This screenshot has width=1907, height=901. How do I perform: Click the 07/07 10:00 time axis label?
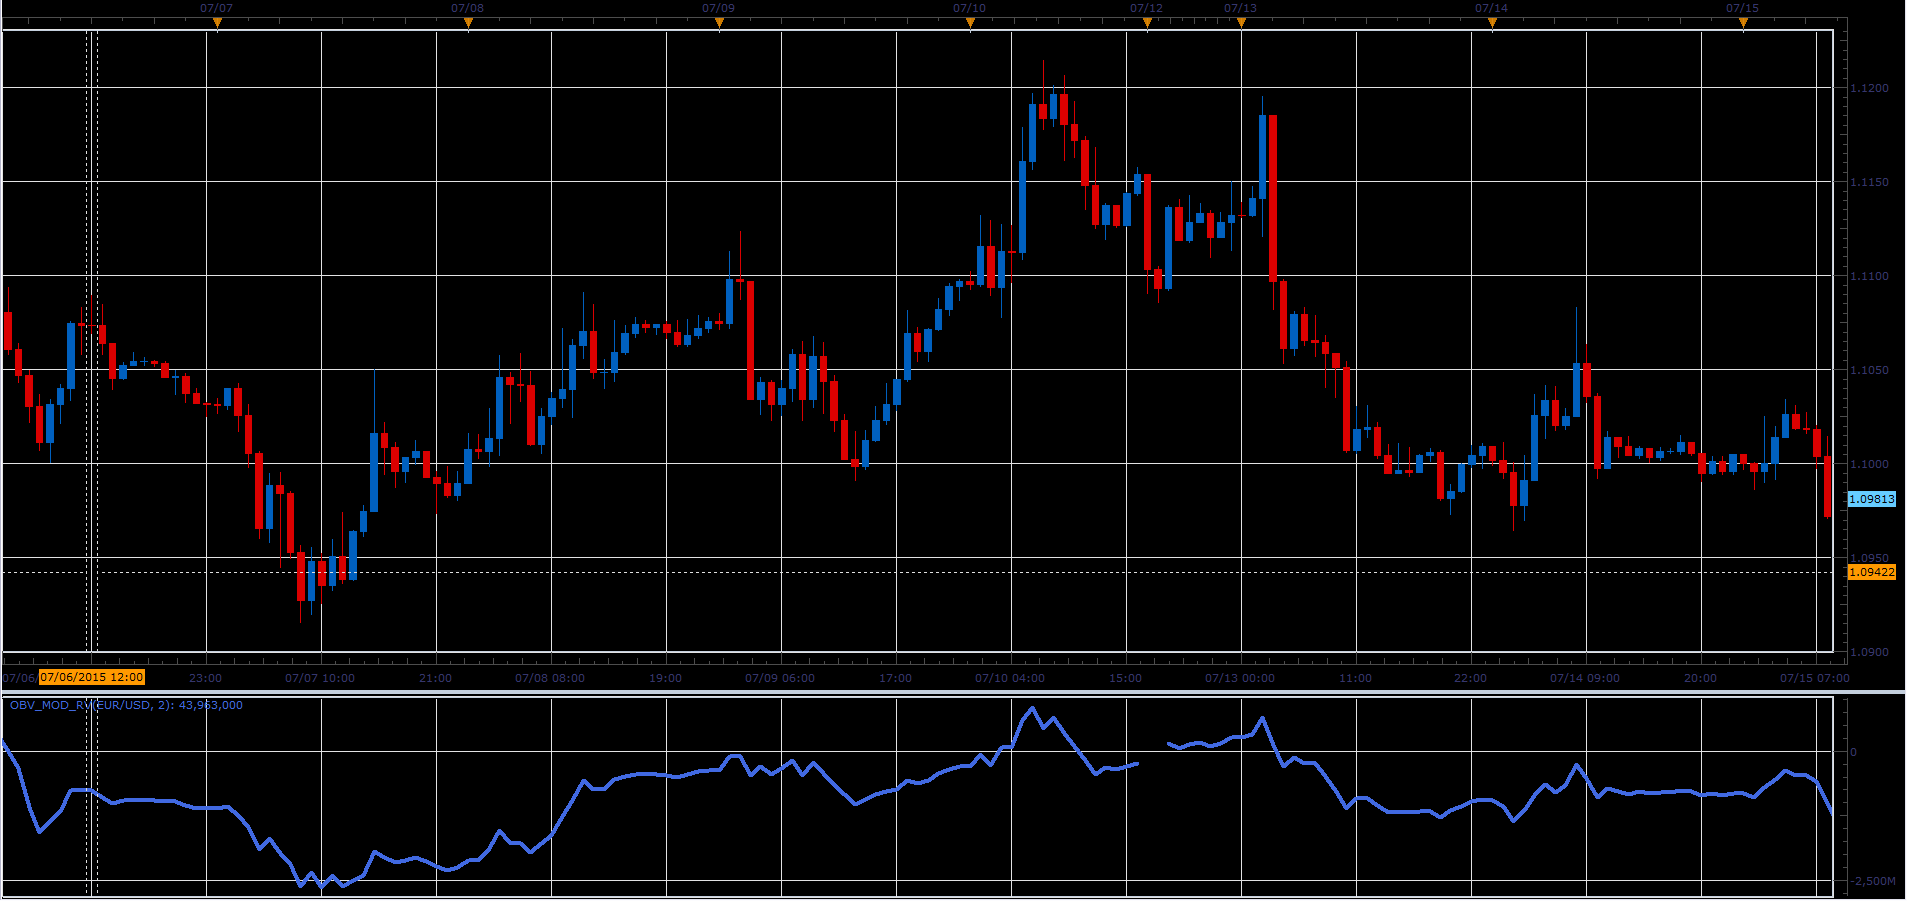(x=320, y=678)
